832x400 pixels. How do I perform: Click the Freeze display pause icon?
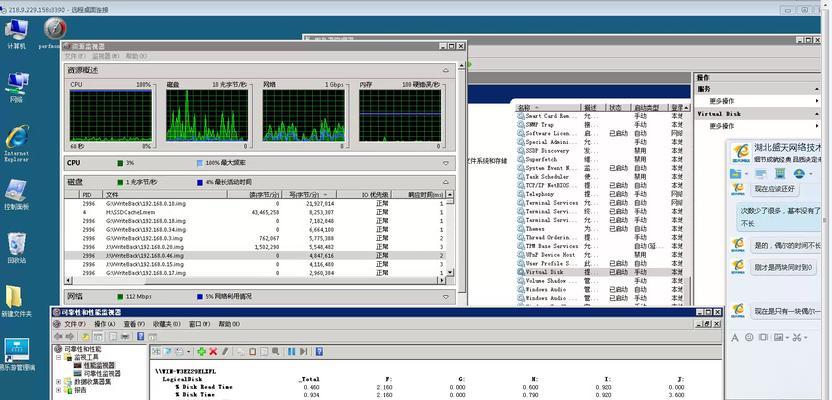pos(291,352)
